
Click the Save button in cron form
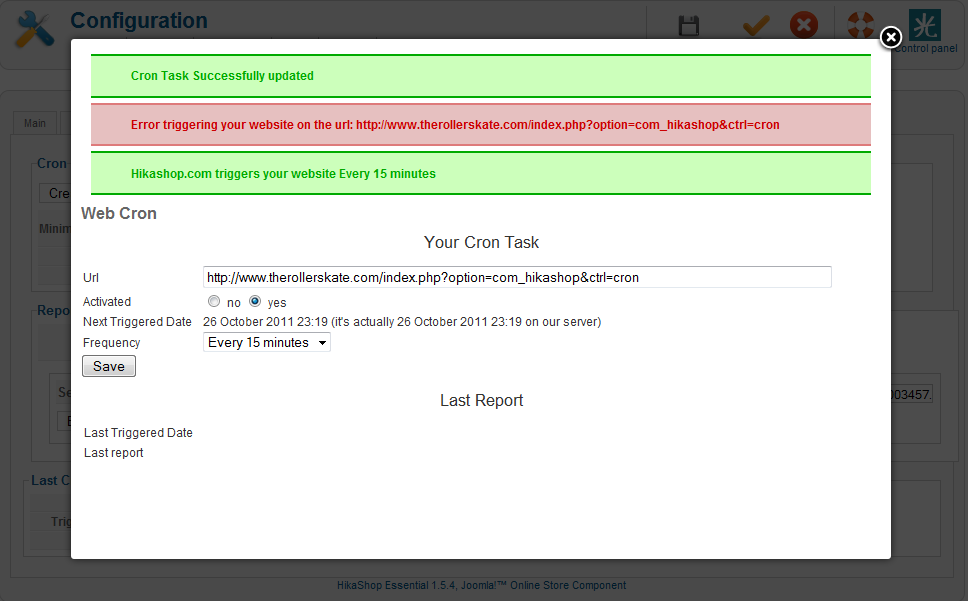(109, 366)
